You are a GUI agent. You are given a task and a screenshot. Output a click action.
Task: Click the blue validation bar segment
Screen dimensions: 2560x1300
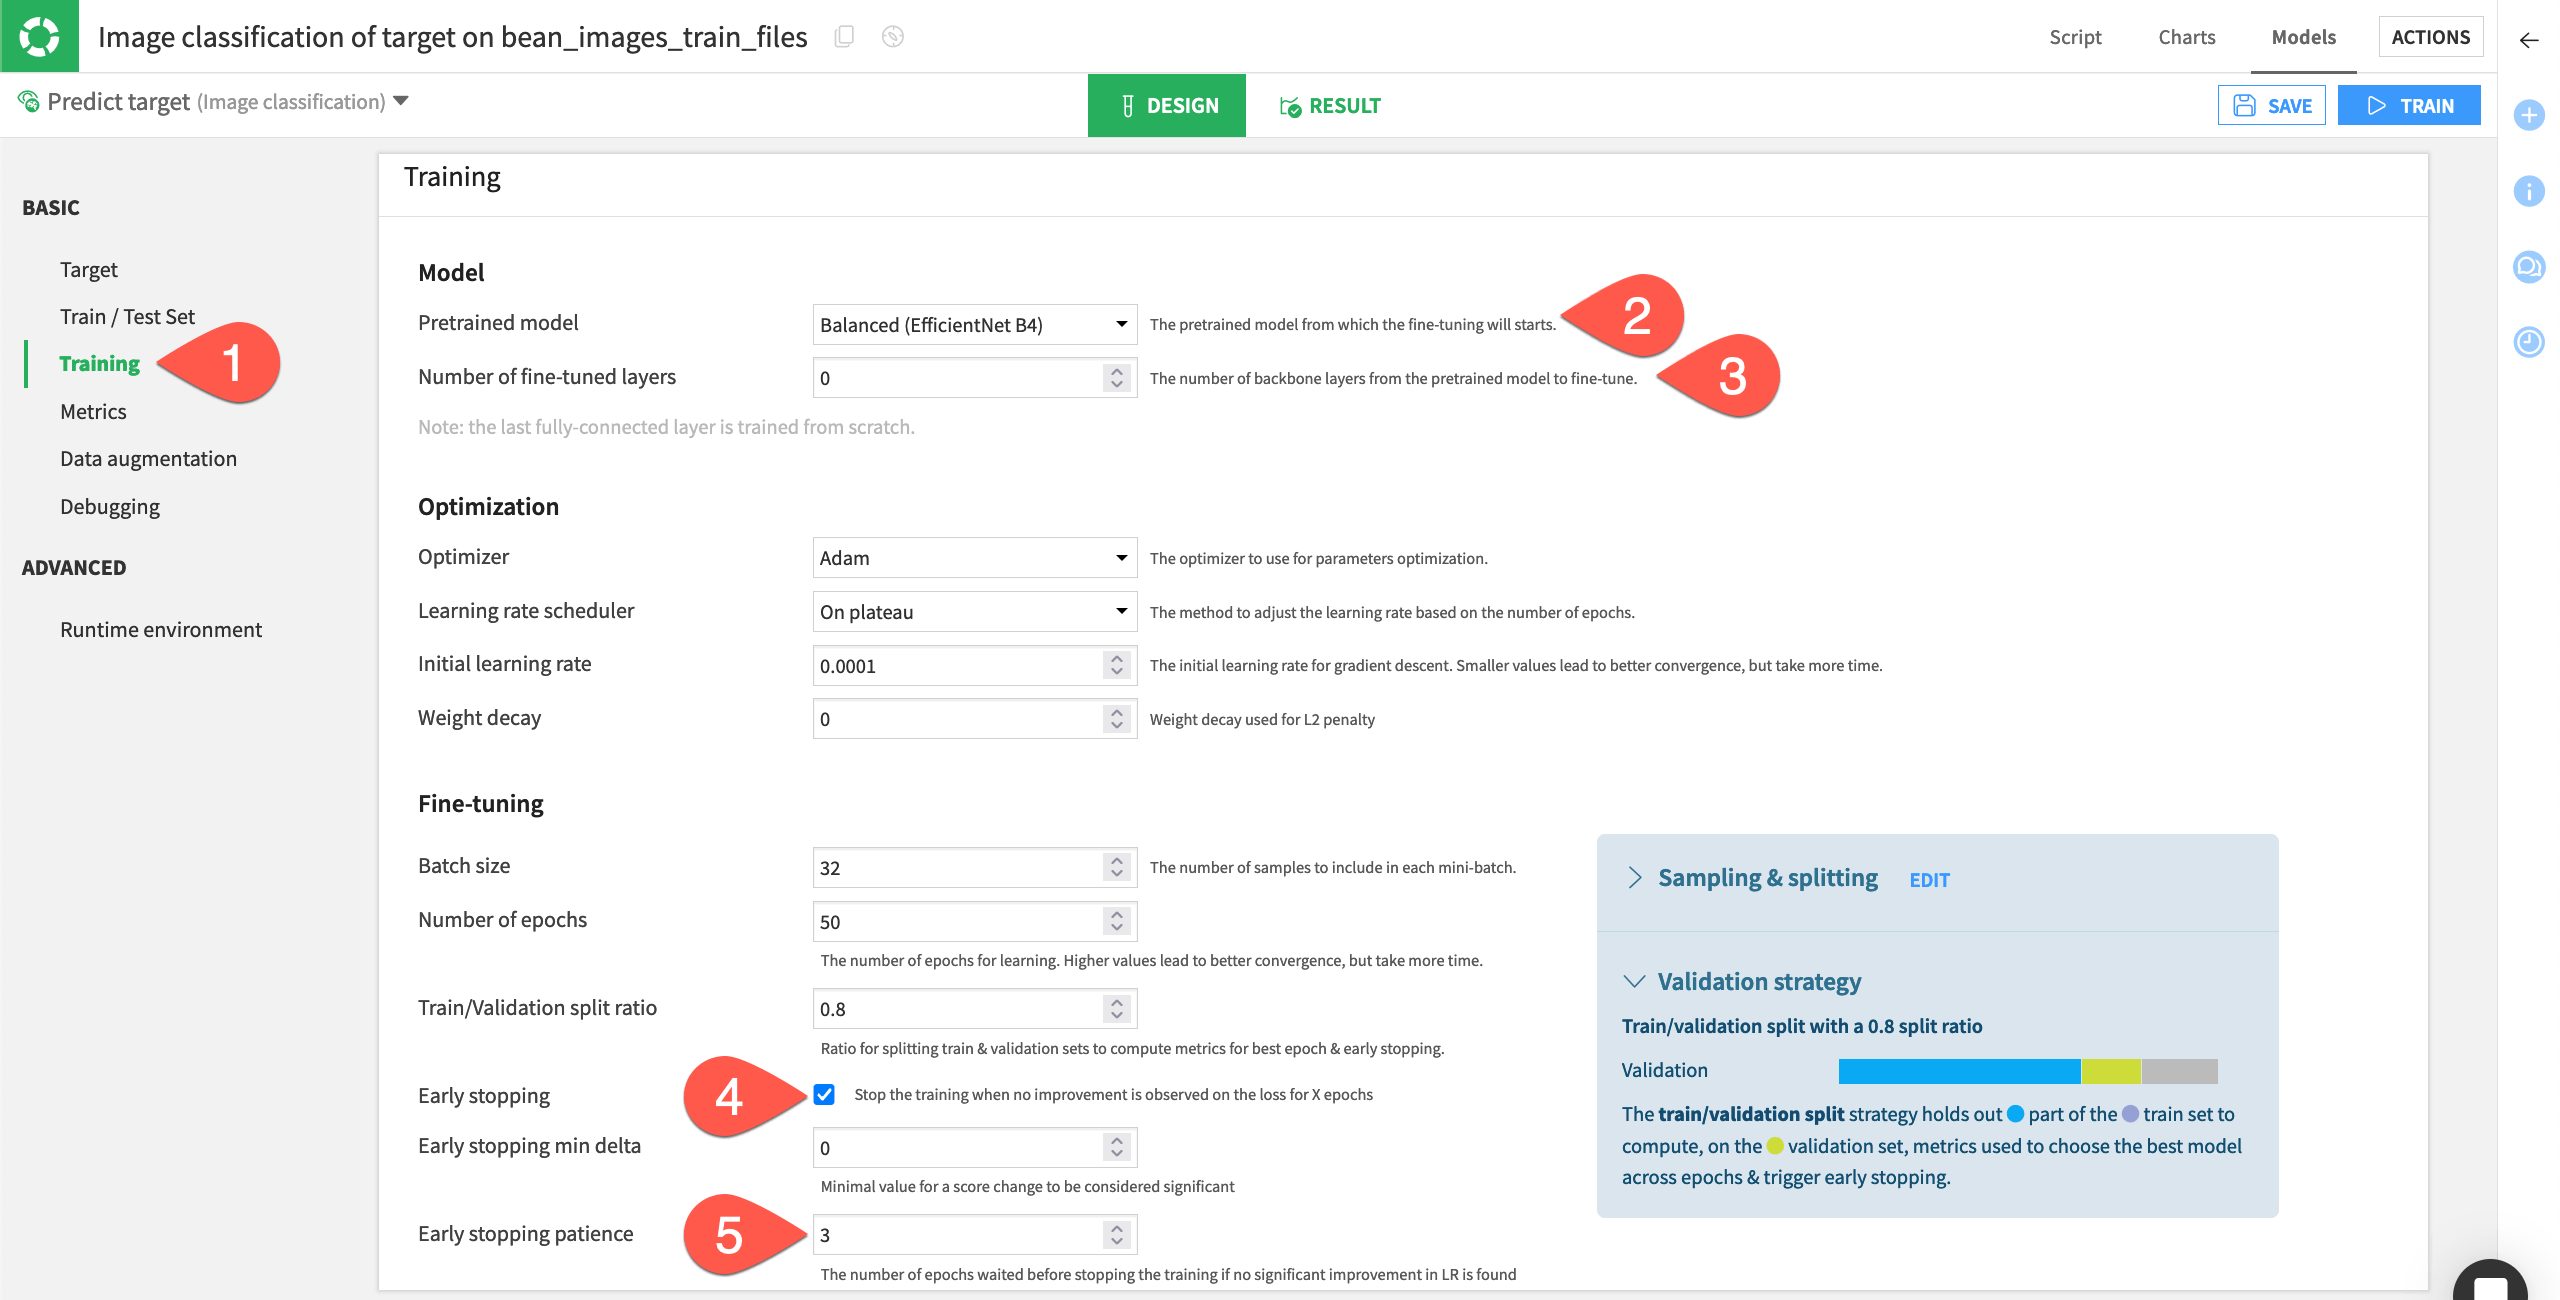pyautogui.click(x=1958, y=1071)
